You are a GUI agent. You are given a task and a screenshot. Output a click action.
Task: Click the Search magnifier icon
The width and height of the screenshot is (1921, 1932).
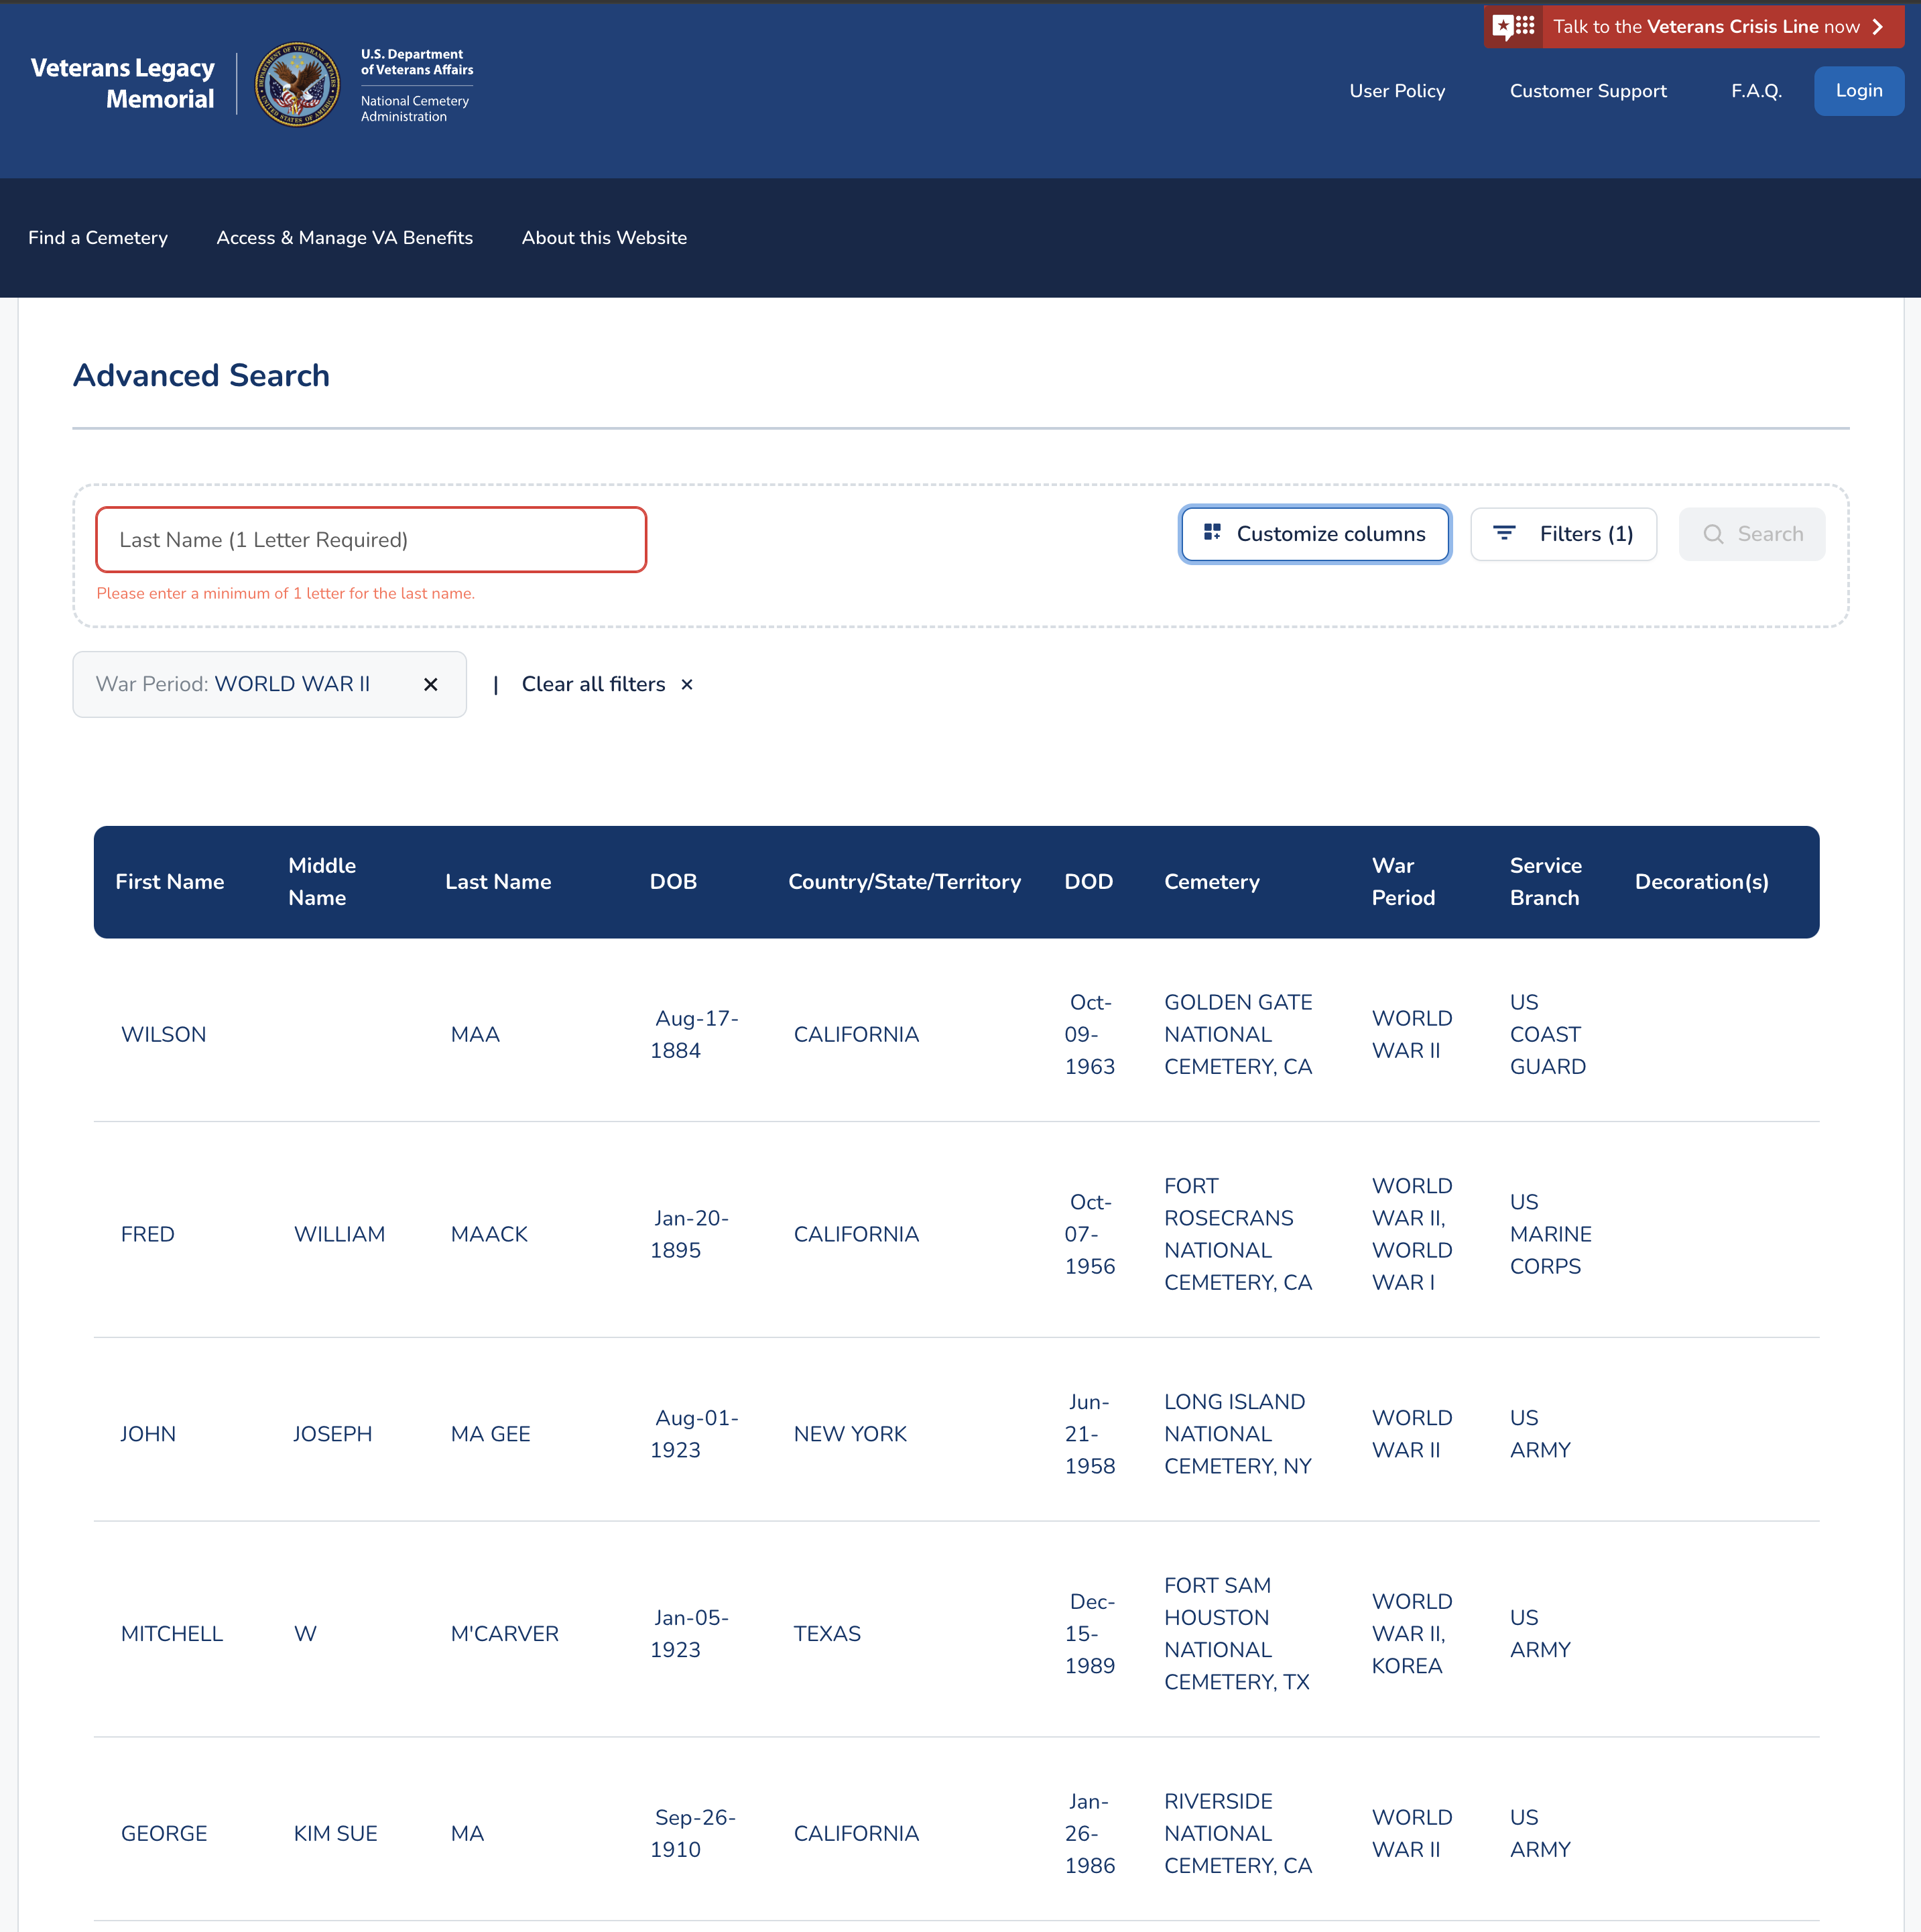[1713, 534]
